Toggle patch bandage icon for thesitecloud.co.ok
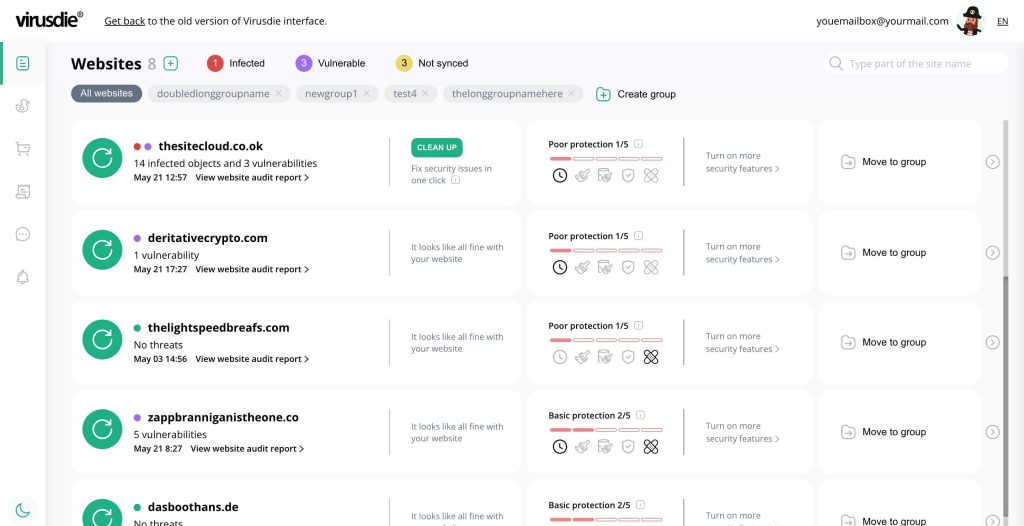 pos(651,175)
